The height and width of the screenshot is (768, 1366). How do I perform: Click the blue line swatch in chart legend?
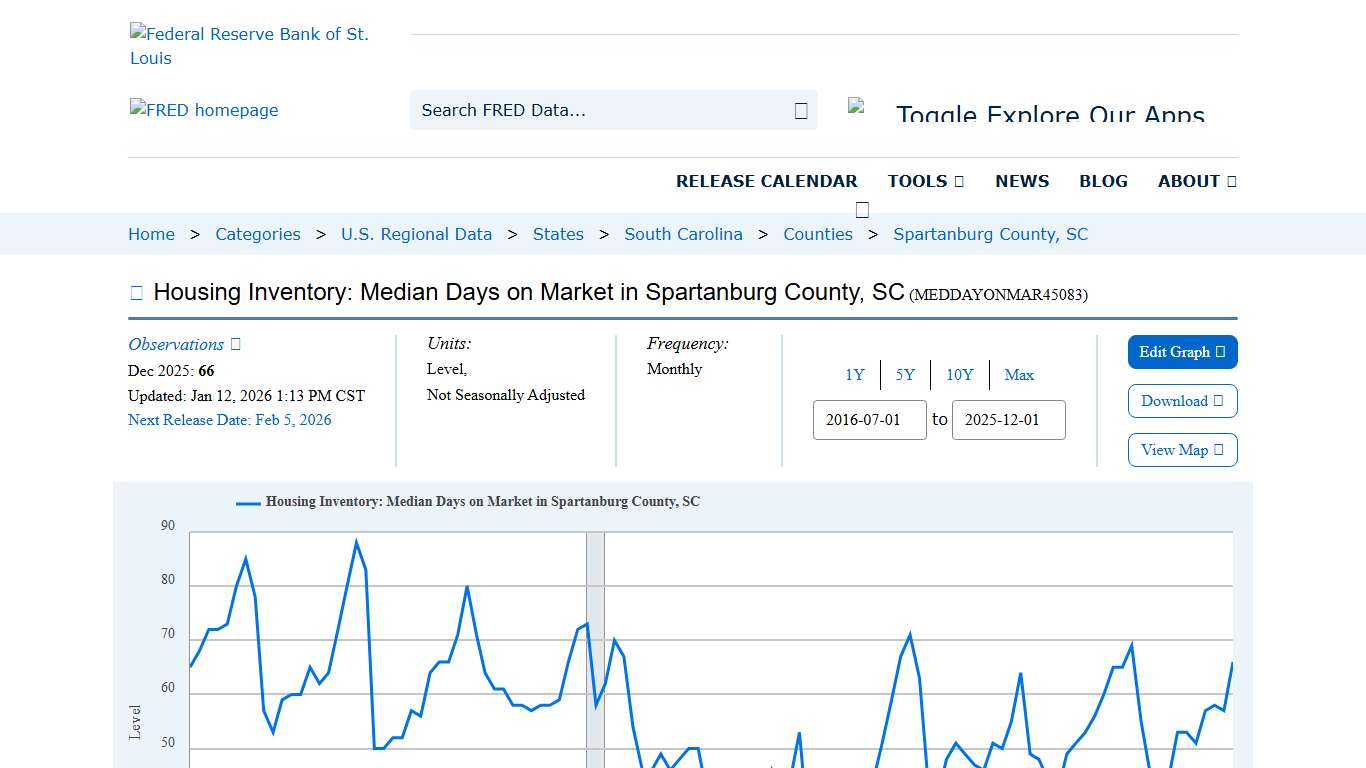[246, 502]
